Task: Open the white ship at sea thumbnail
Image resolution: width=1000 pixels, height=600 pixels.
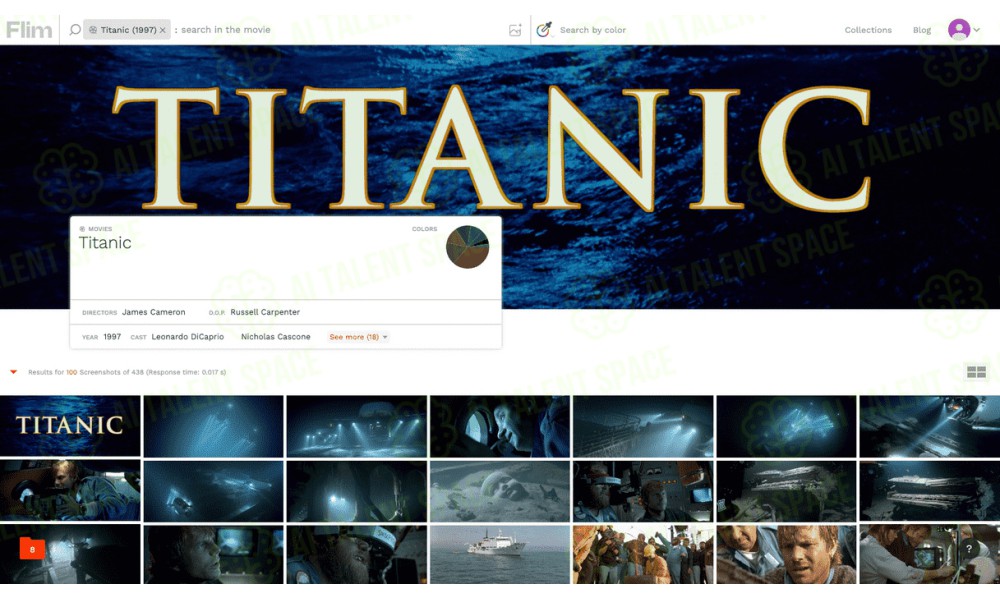Action: [499, 554]
